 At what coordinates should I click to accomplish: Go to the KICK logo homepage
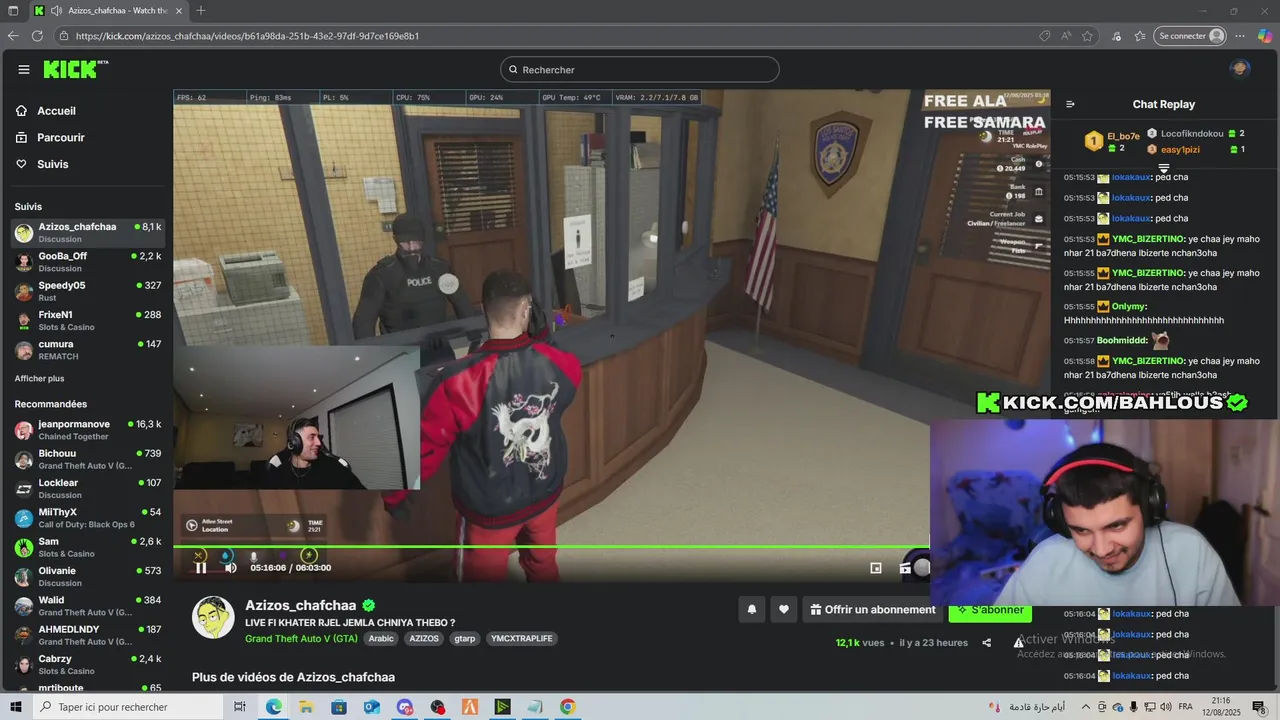coord(75,69)
